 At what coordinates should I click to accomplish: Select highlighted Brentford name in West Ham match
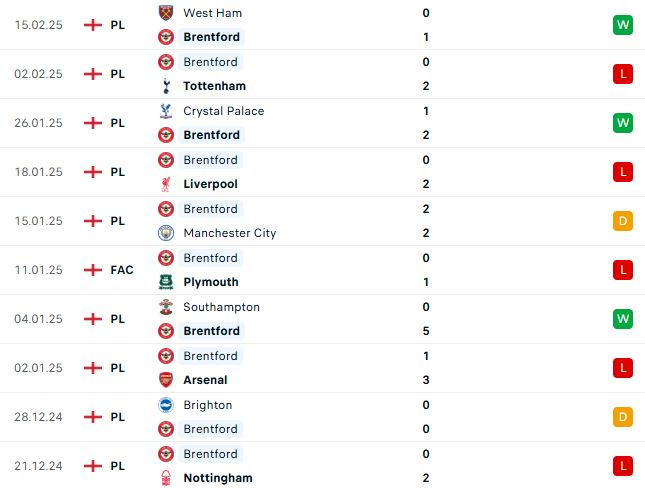tap(211, 37)
